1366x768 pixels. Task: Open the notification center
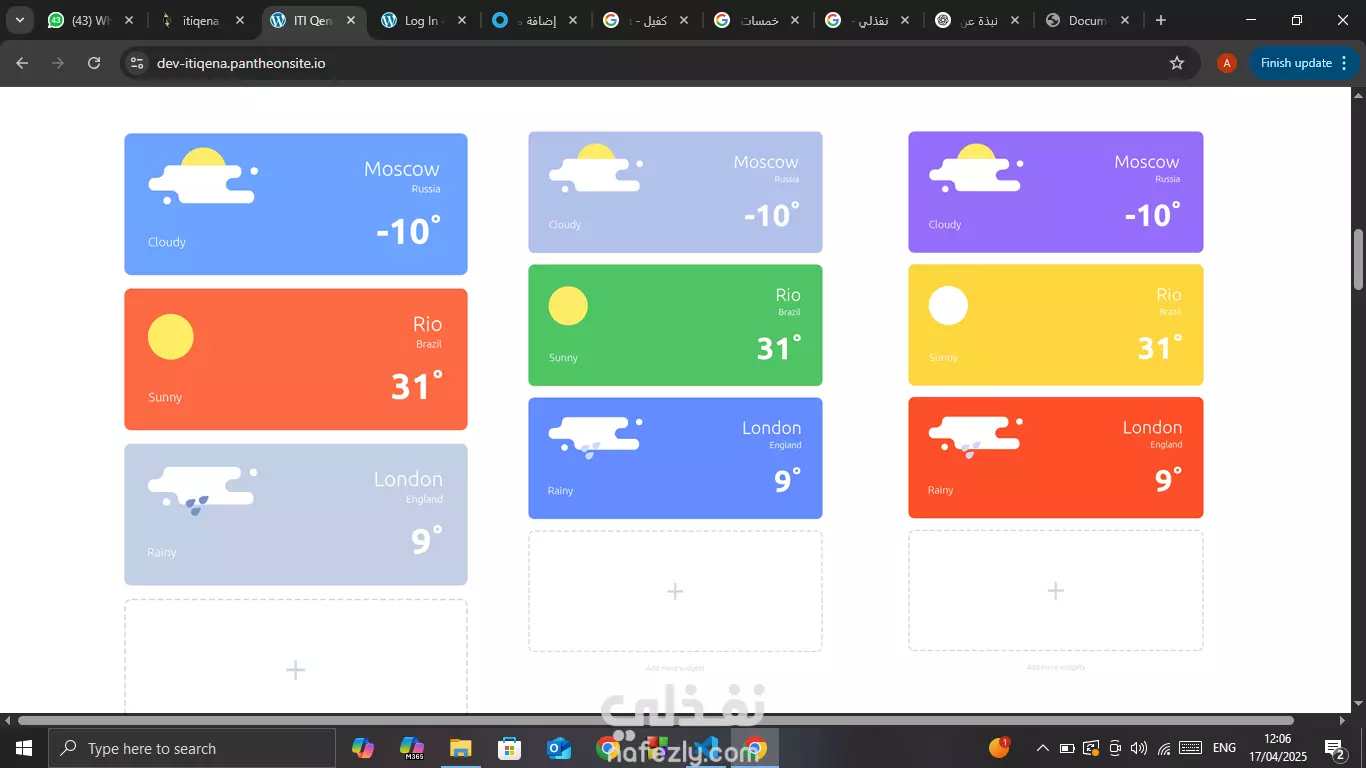(1337, 748)
